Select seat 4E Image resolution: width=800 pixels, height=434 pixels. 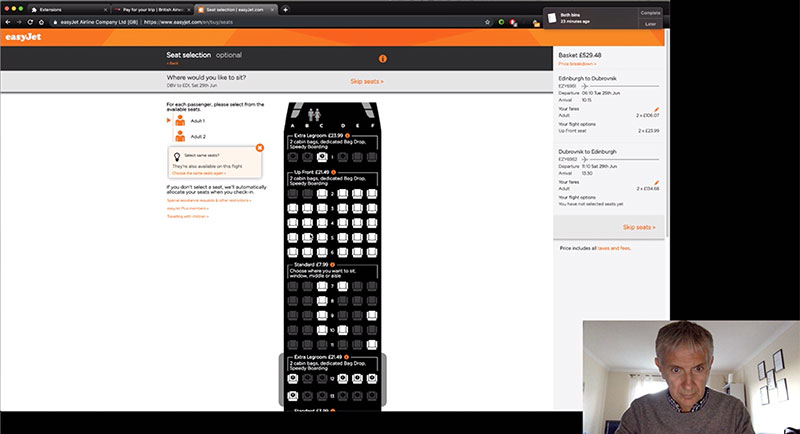tap(357, 223)
